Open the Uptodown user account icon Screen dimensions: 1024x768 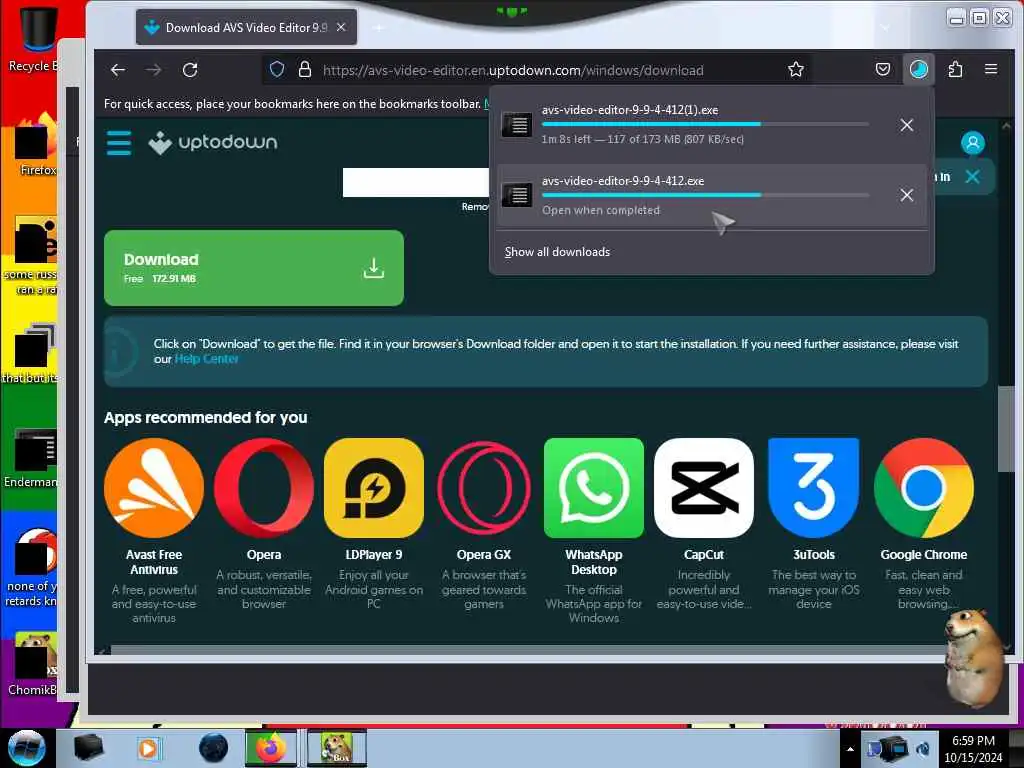[x=972, y=143]
